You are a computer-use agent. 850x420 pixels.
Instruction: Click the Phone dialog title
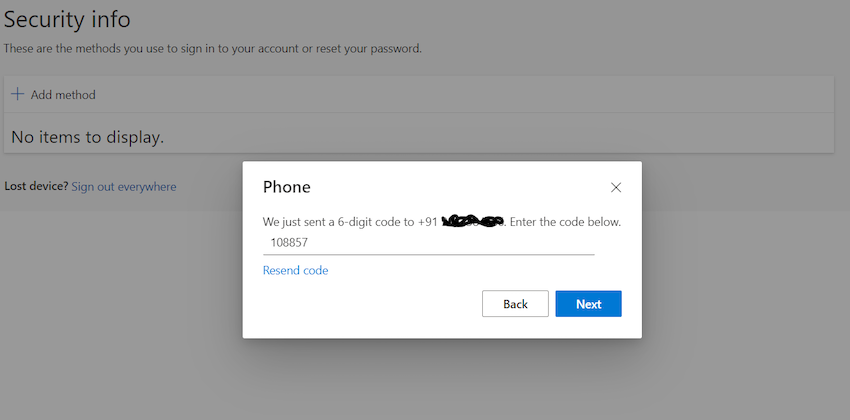coord(286,187)
